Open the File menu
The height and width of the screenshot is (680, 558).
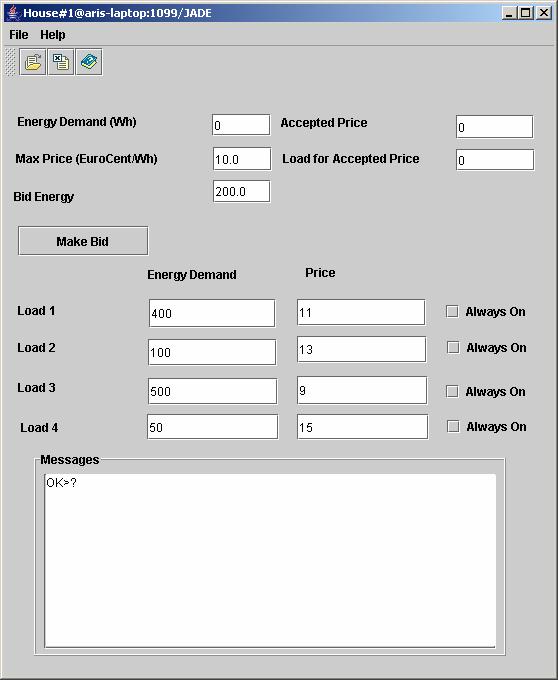point(19,35)
